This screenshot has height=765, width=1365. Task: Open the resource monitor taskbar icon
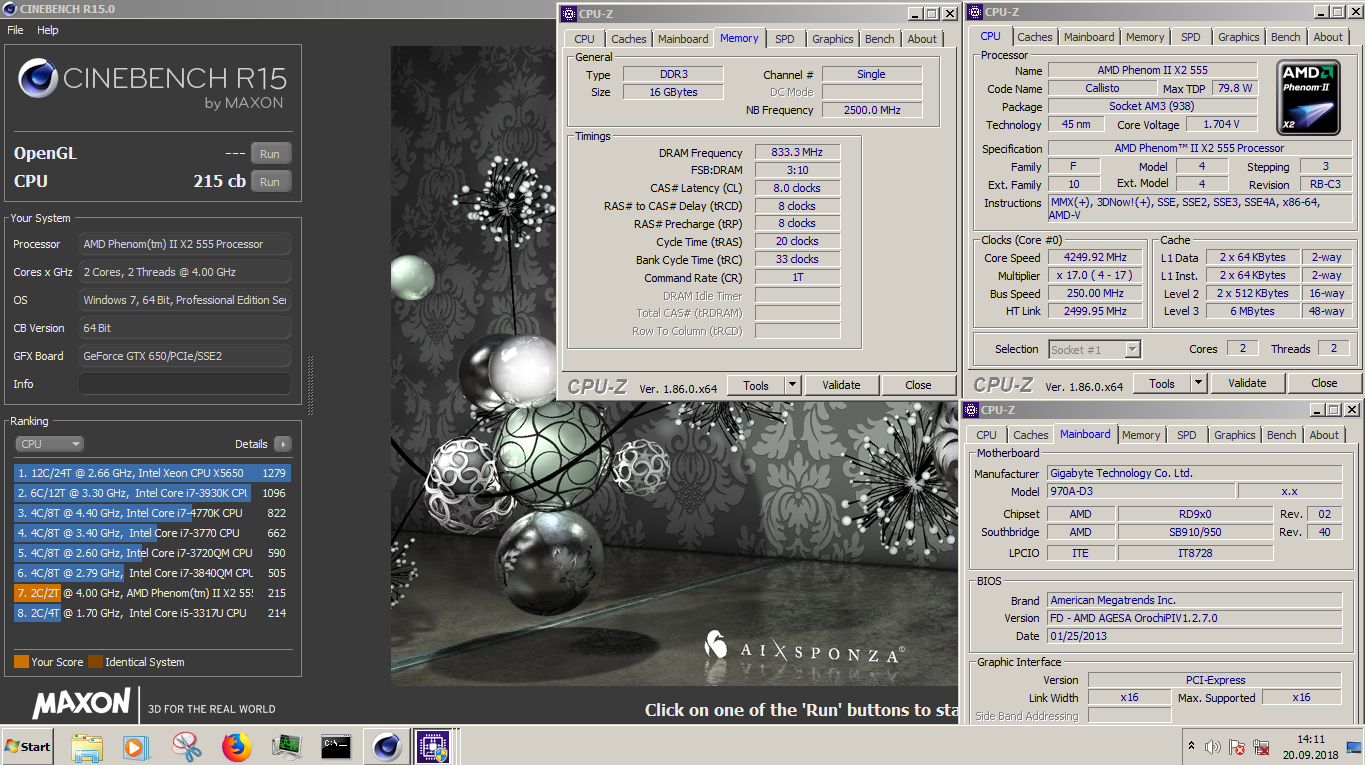click(x=287, y=746)
